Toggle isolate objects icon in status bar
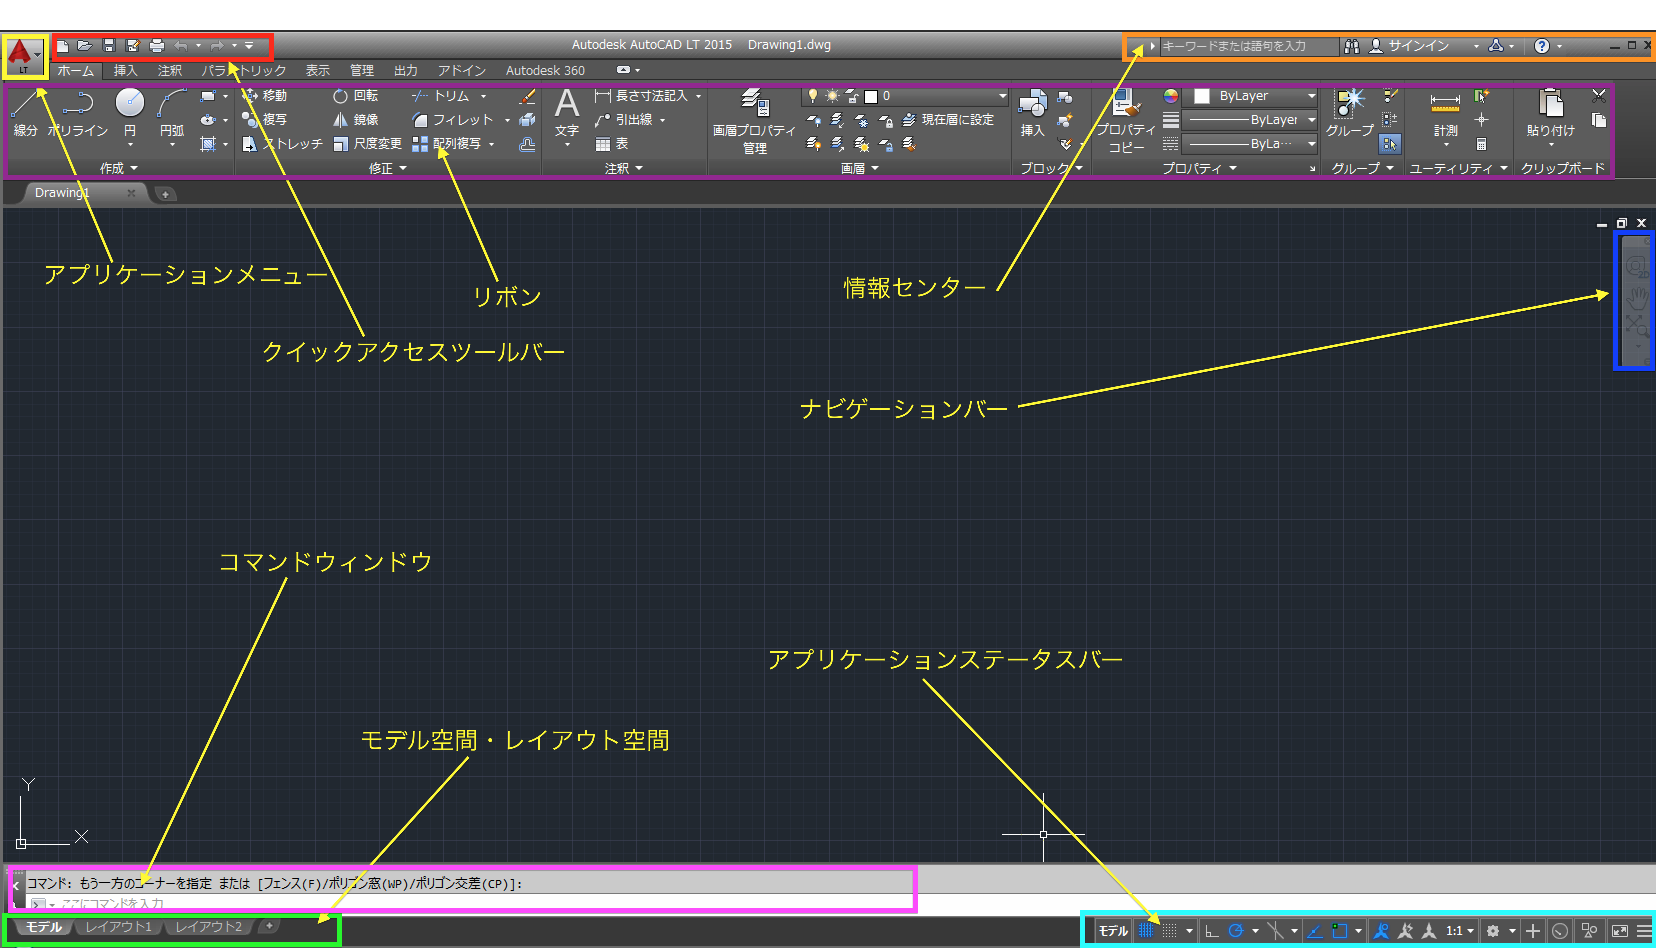Screen dimensions: 1659x951 pyautogui.click(x=1589, y=931)
